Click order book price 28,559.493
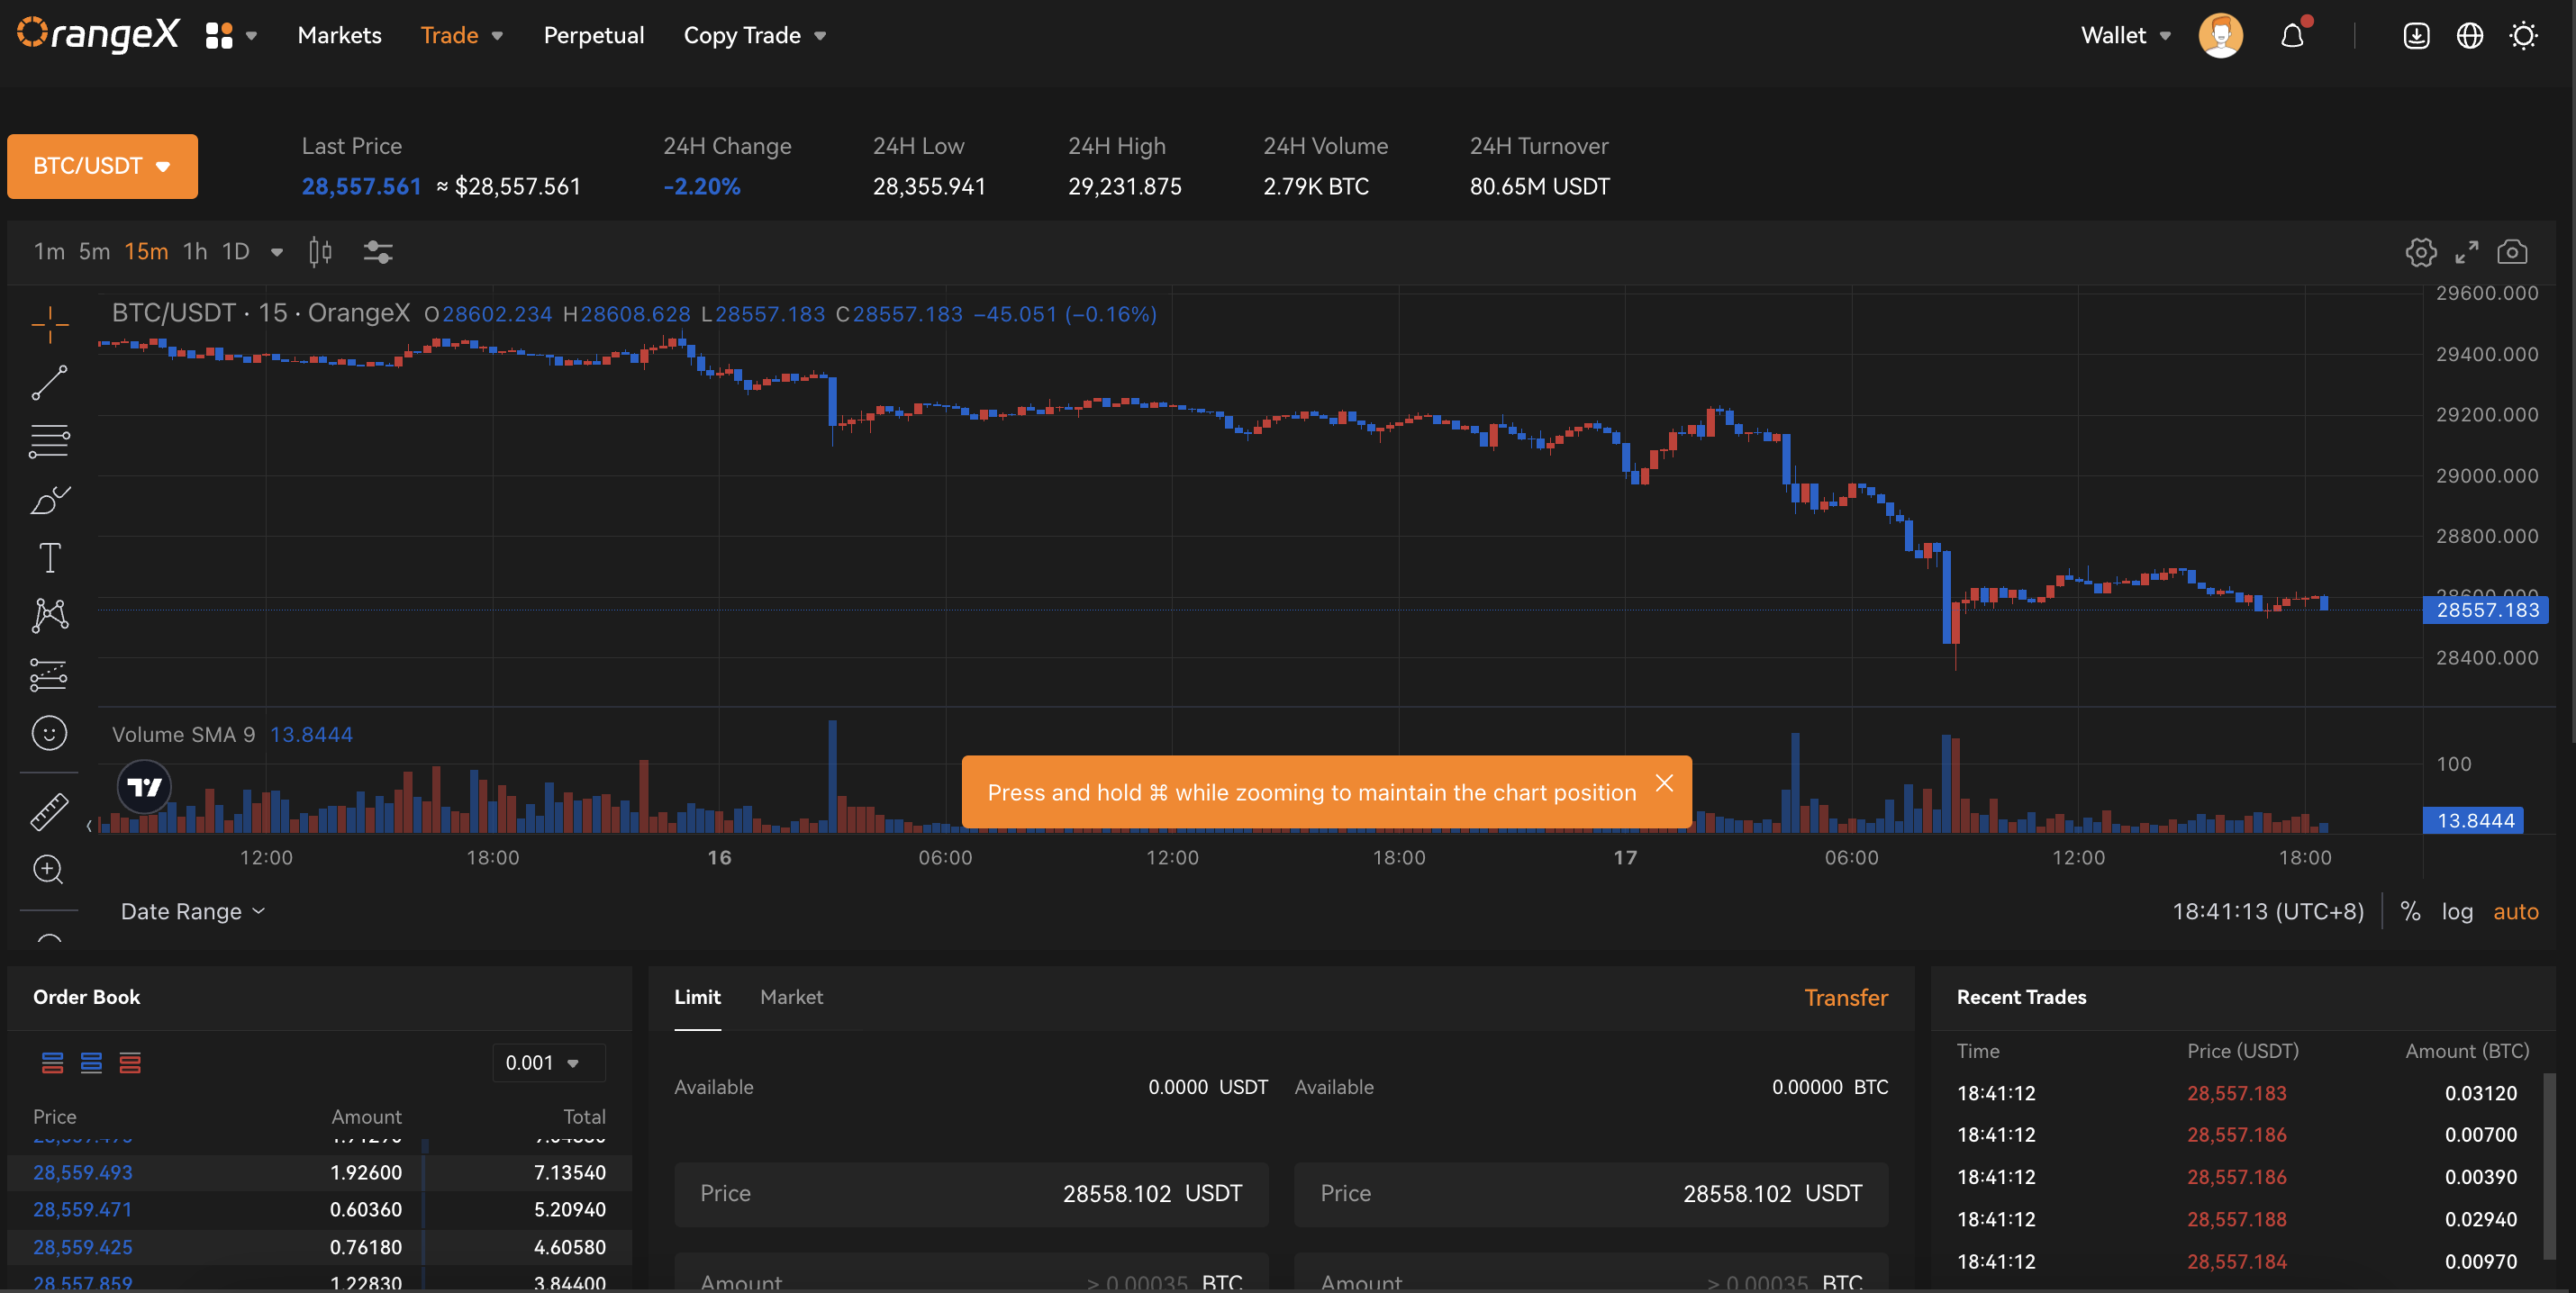This screenshot has width=2576, height=1293. pyautogui.click(x=82, y=1172)
